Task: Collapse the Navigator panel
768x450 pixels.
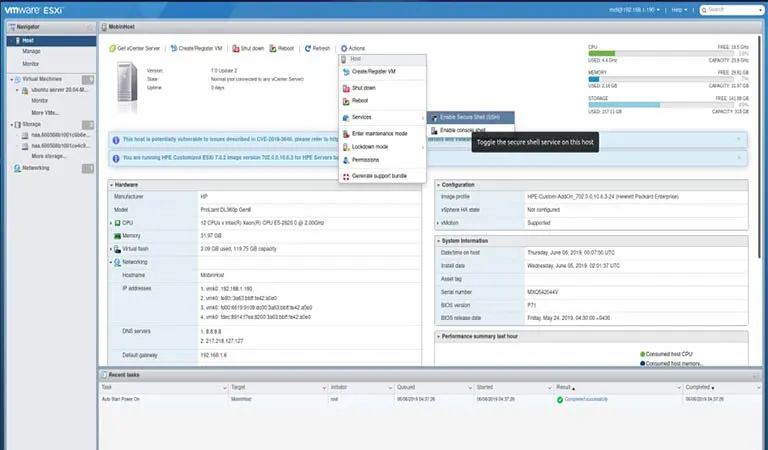Action: click(x=90, y=27)
